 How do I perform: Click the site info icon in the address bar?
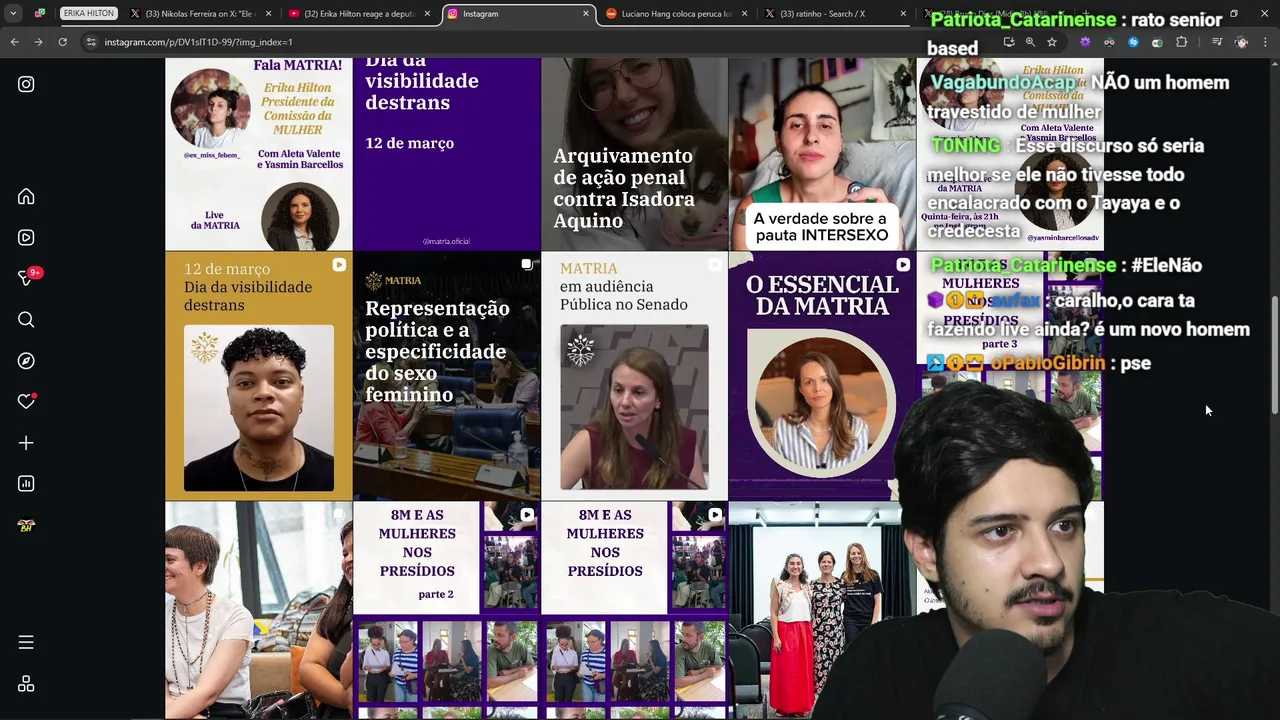pyautogui.click(x=91, y=42)
